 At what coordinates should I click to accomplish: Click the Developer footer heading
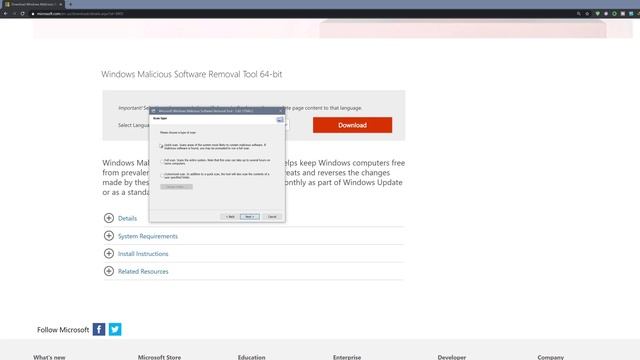(x=451, y=357)
